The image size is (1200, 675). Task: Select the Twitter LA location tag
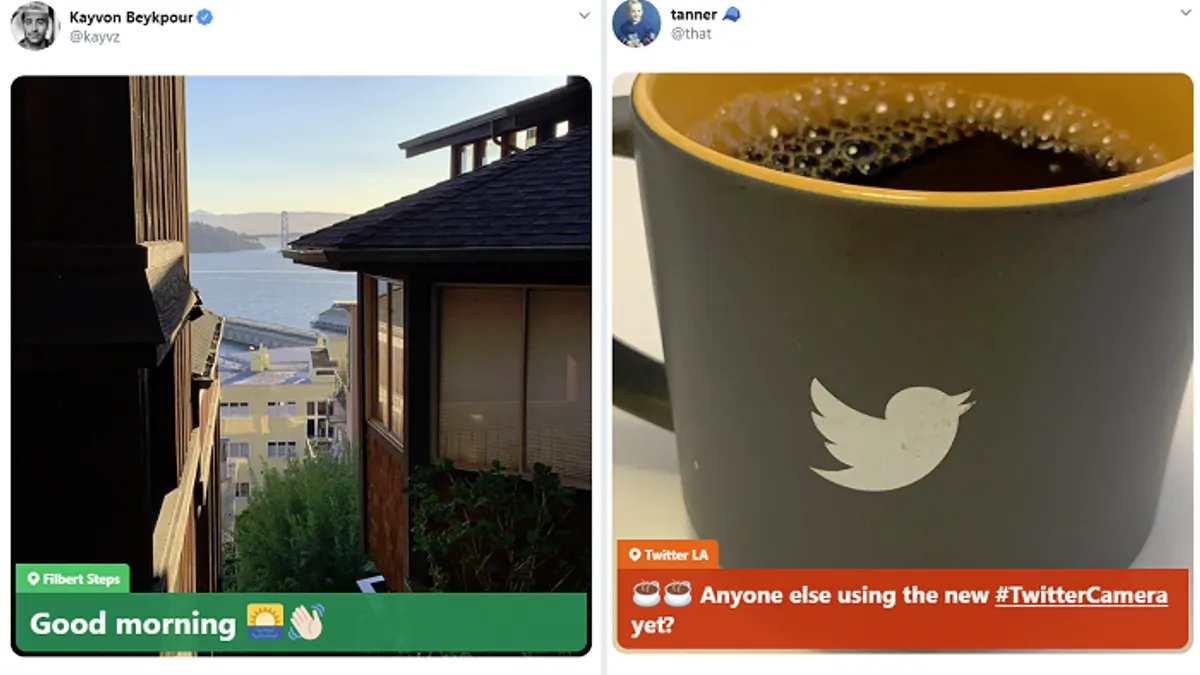pyautogui.click(x=667, y=555)
